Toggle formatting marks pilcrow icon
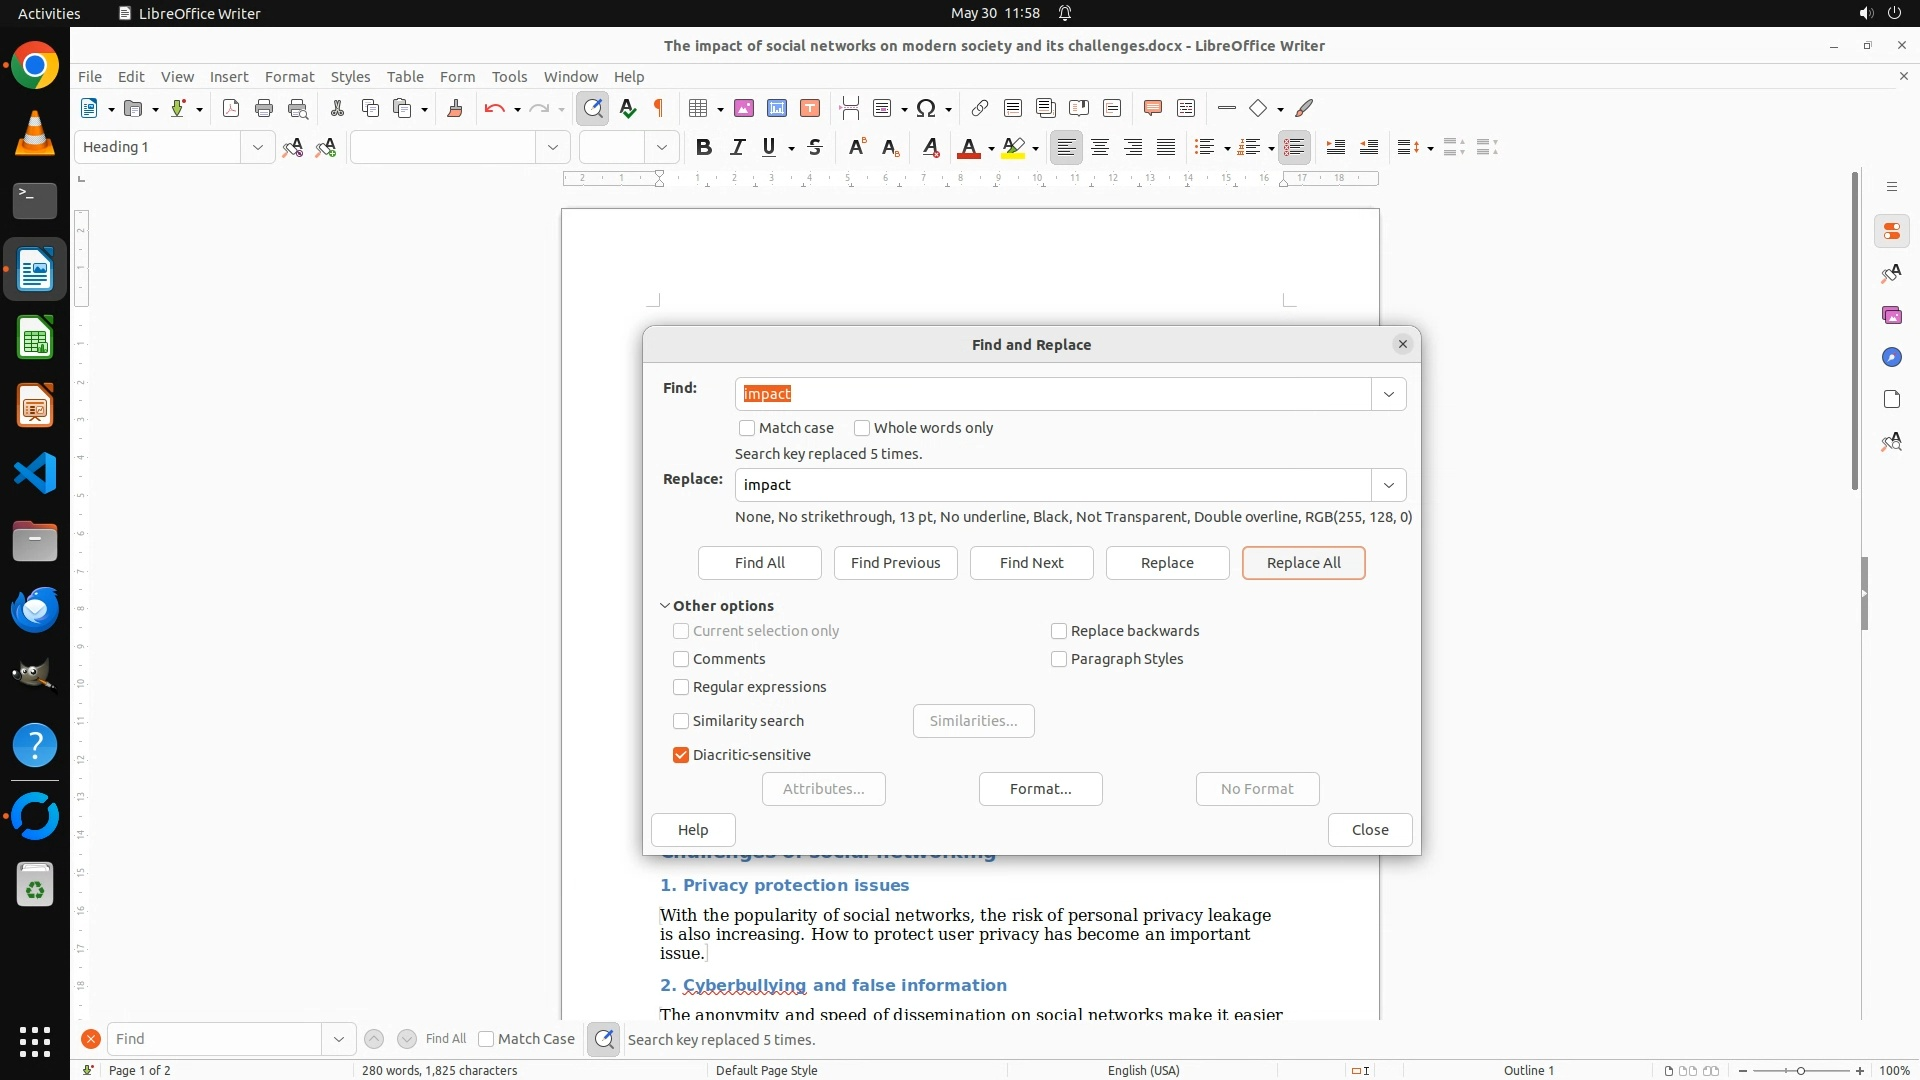 click(659, 108)
